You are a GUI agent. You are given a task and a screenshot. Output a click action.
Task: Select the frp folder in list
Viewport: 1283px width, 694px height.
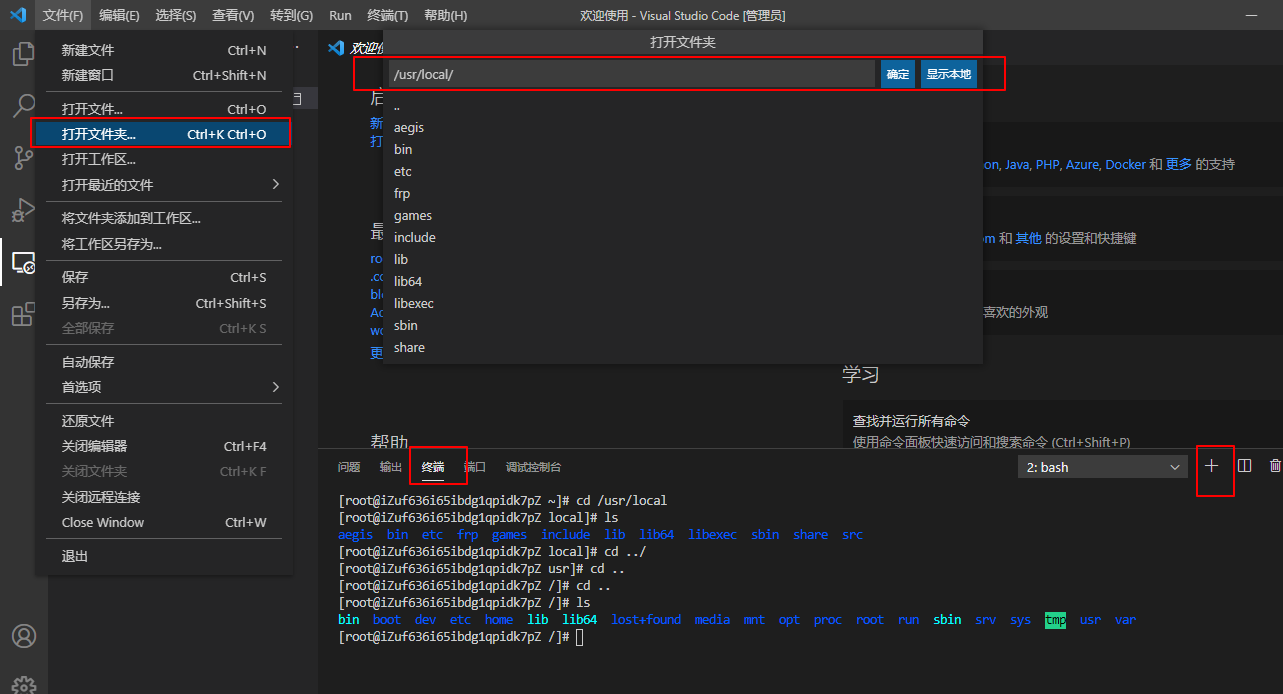coord(683,193)
